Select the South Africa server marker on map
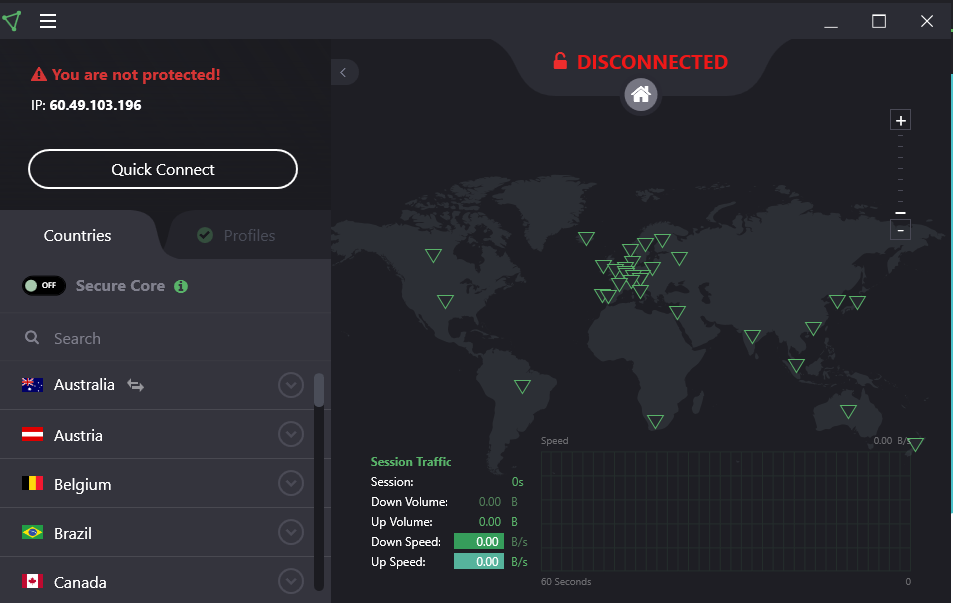Screen dimensions: 953x606 (x=655, y=421)
